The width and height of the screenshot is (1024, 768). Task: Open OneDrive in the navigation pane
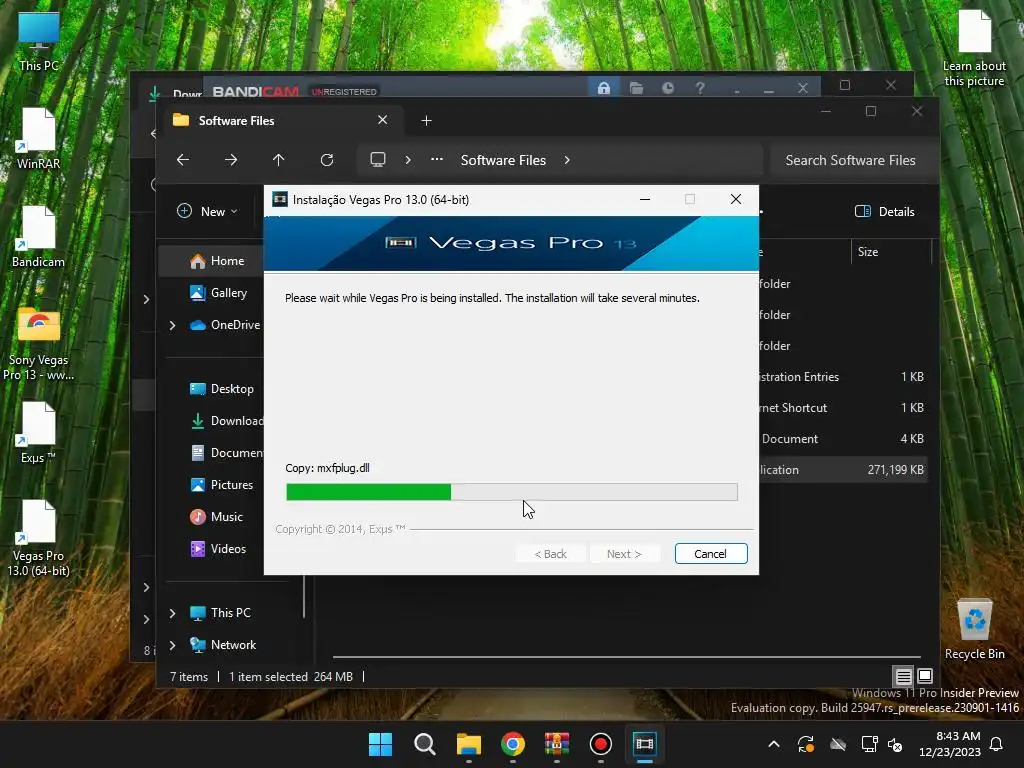click(225, 325)
